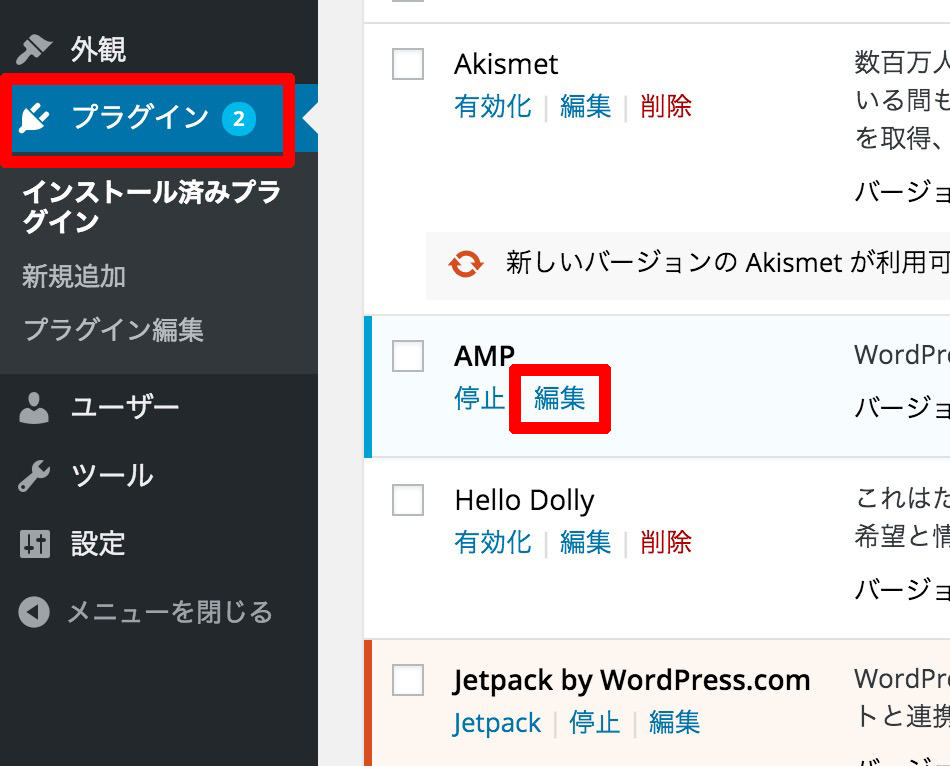Open インストール済みプラグイン submenu item
Image resolution: width=950 pixels, height=766 pixels.
click(x=151, y=207)
